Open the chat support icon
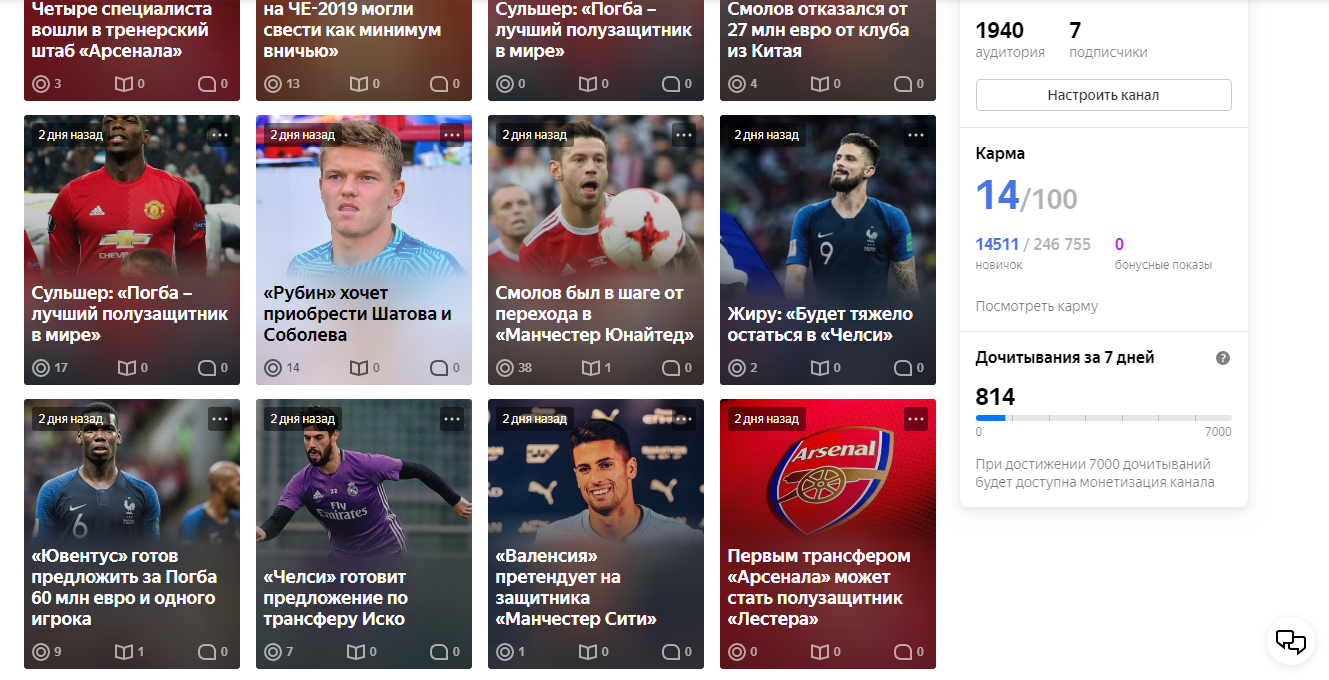The width and height of the screenshot is (1329, 680). click(x=1291, y=641)
